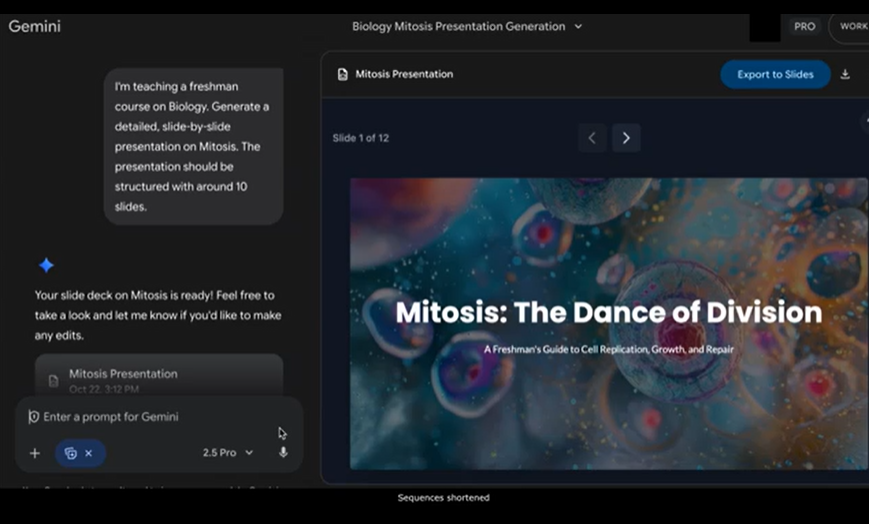Go to the next slide with the right arrow
The height and width of the screenshot is (524, 869).
coord(626,138)
